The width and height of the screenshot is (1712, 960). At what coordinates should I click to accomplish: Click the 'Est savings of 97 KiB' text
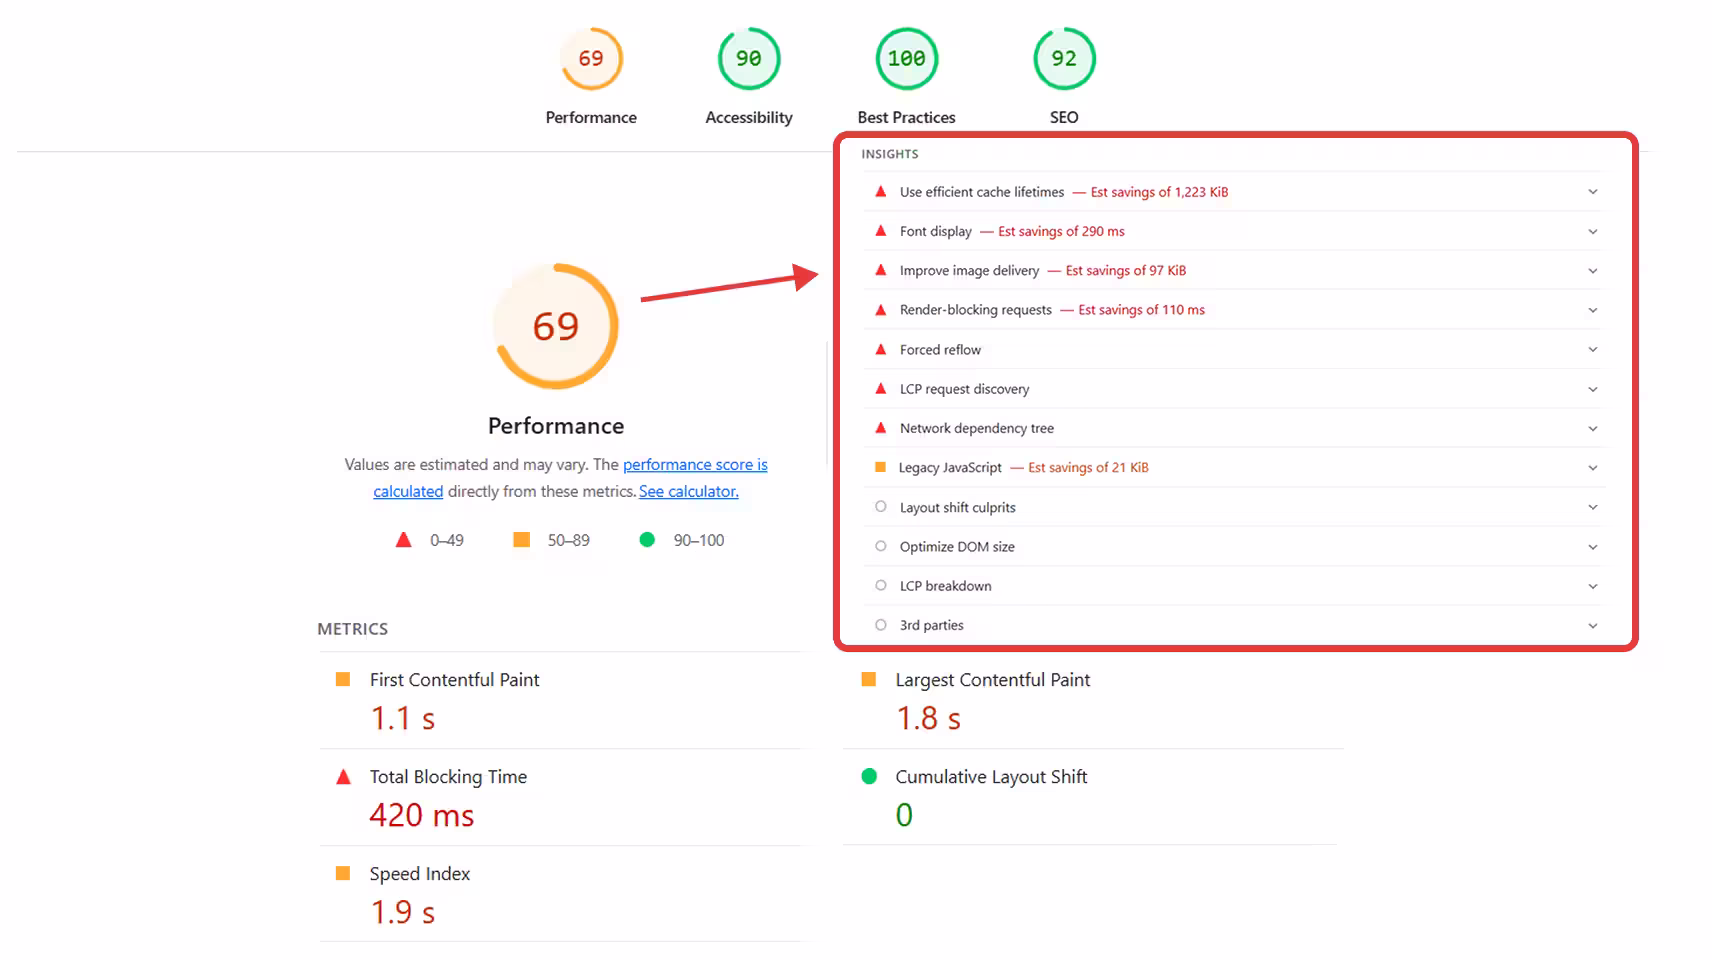pyautogui.click(x=1126, y=271)
